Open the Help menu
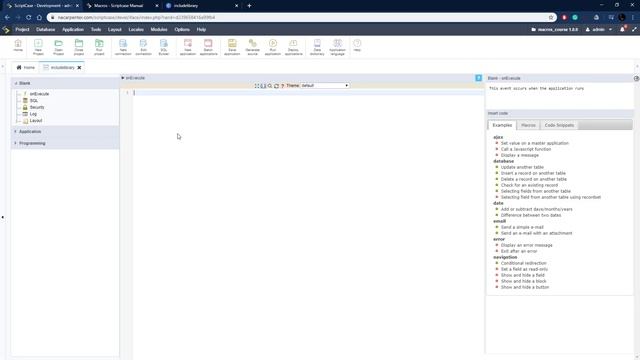The height and width of the screenshot is (360, 640). [x=201, y=29]
